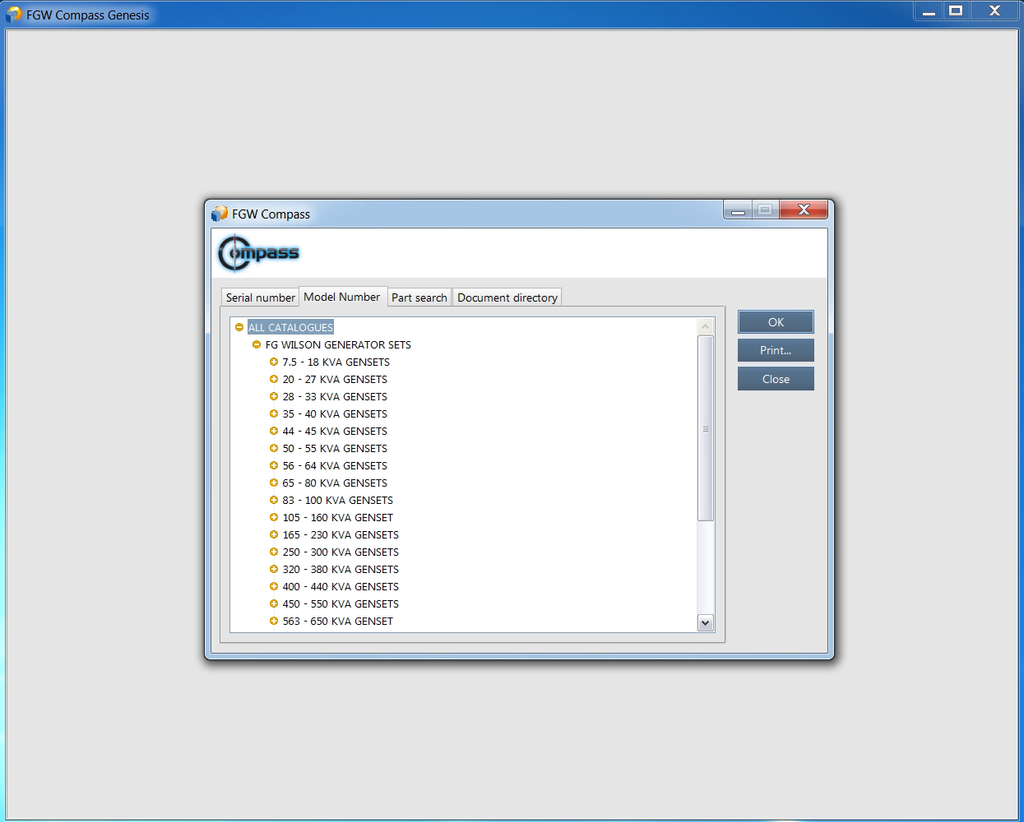Screen dimensions: 1024x822
Task: Click the FGW Compass dialog title icon
Action: tap(220, 214)
